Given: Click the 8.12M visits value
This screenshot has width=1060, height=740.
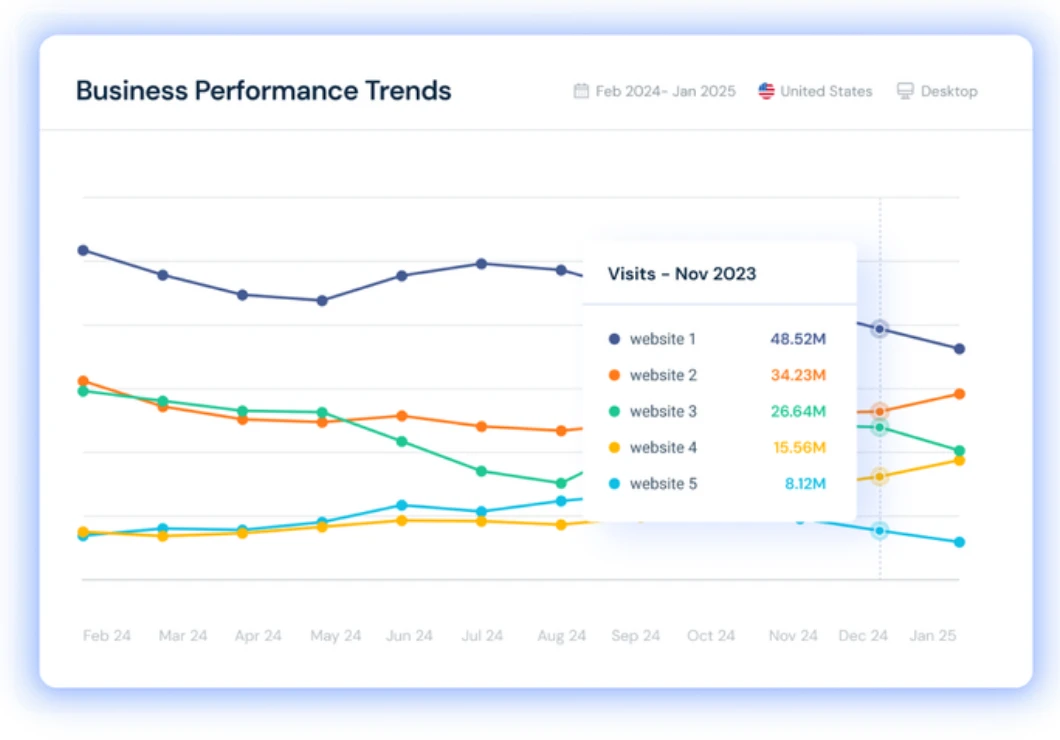Looking at the screenshot, I should point(805,484).
